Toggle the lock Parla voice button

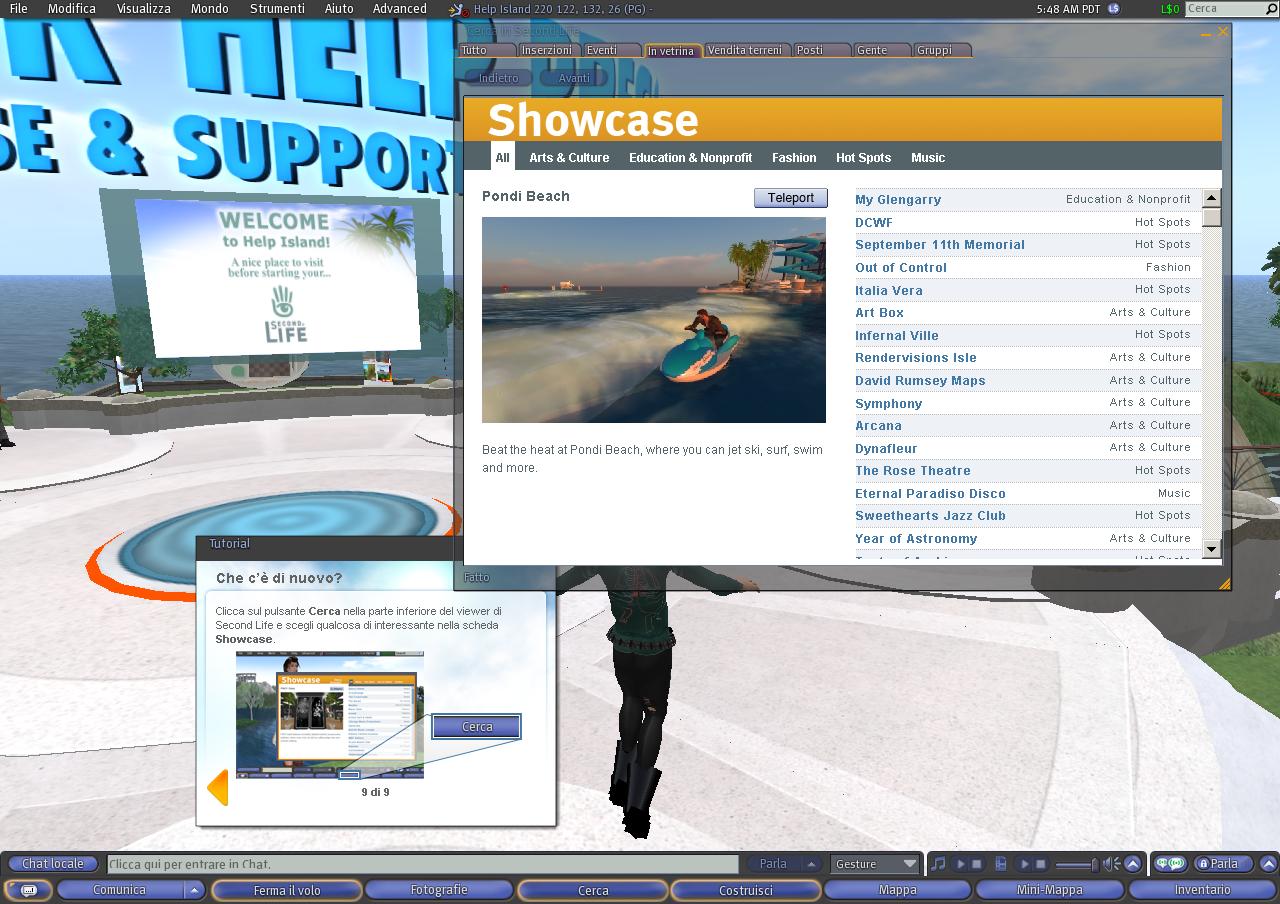(1222, 864)
